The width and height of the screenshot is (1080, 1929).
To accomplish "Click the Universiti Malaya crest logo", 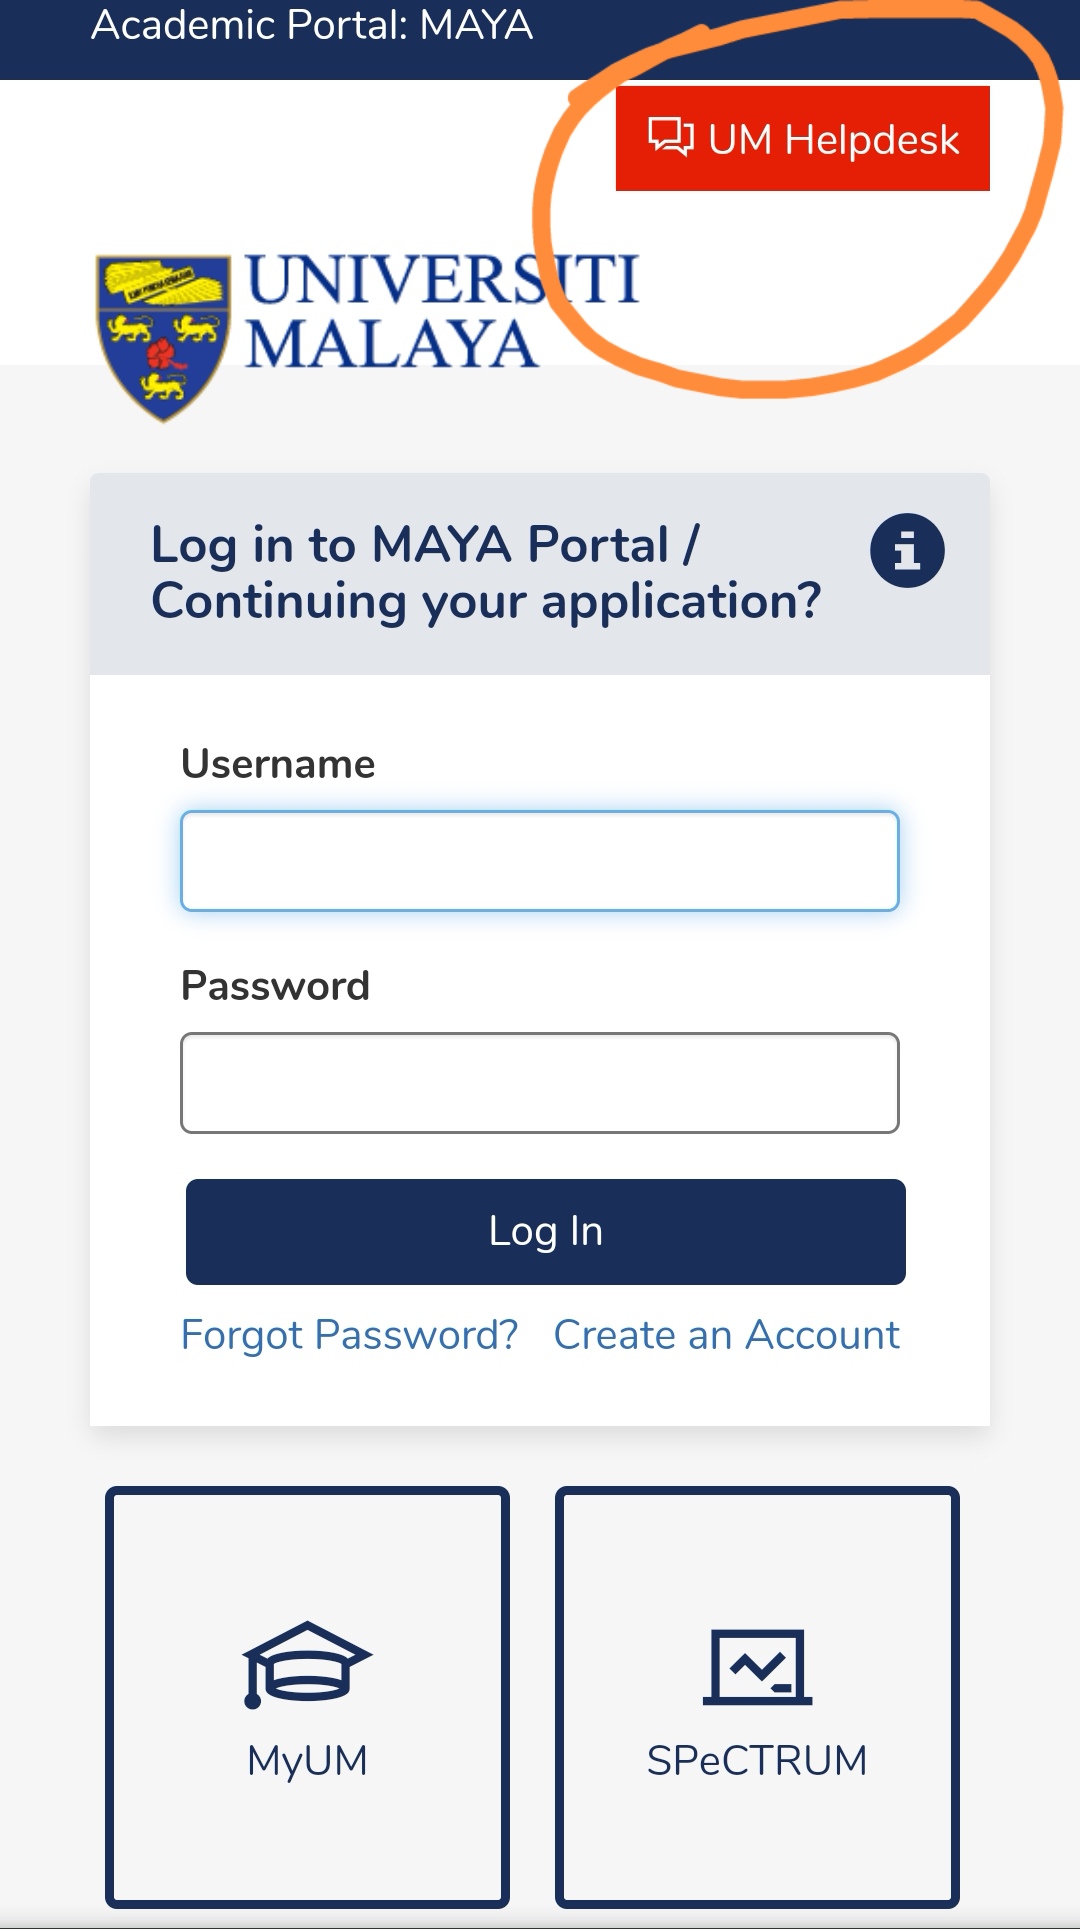I will point(163,336).
